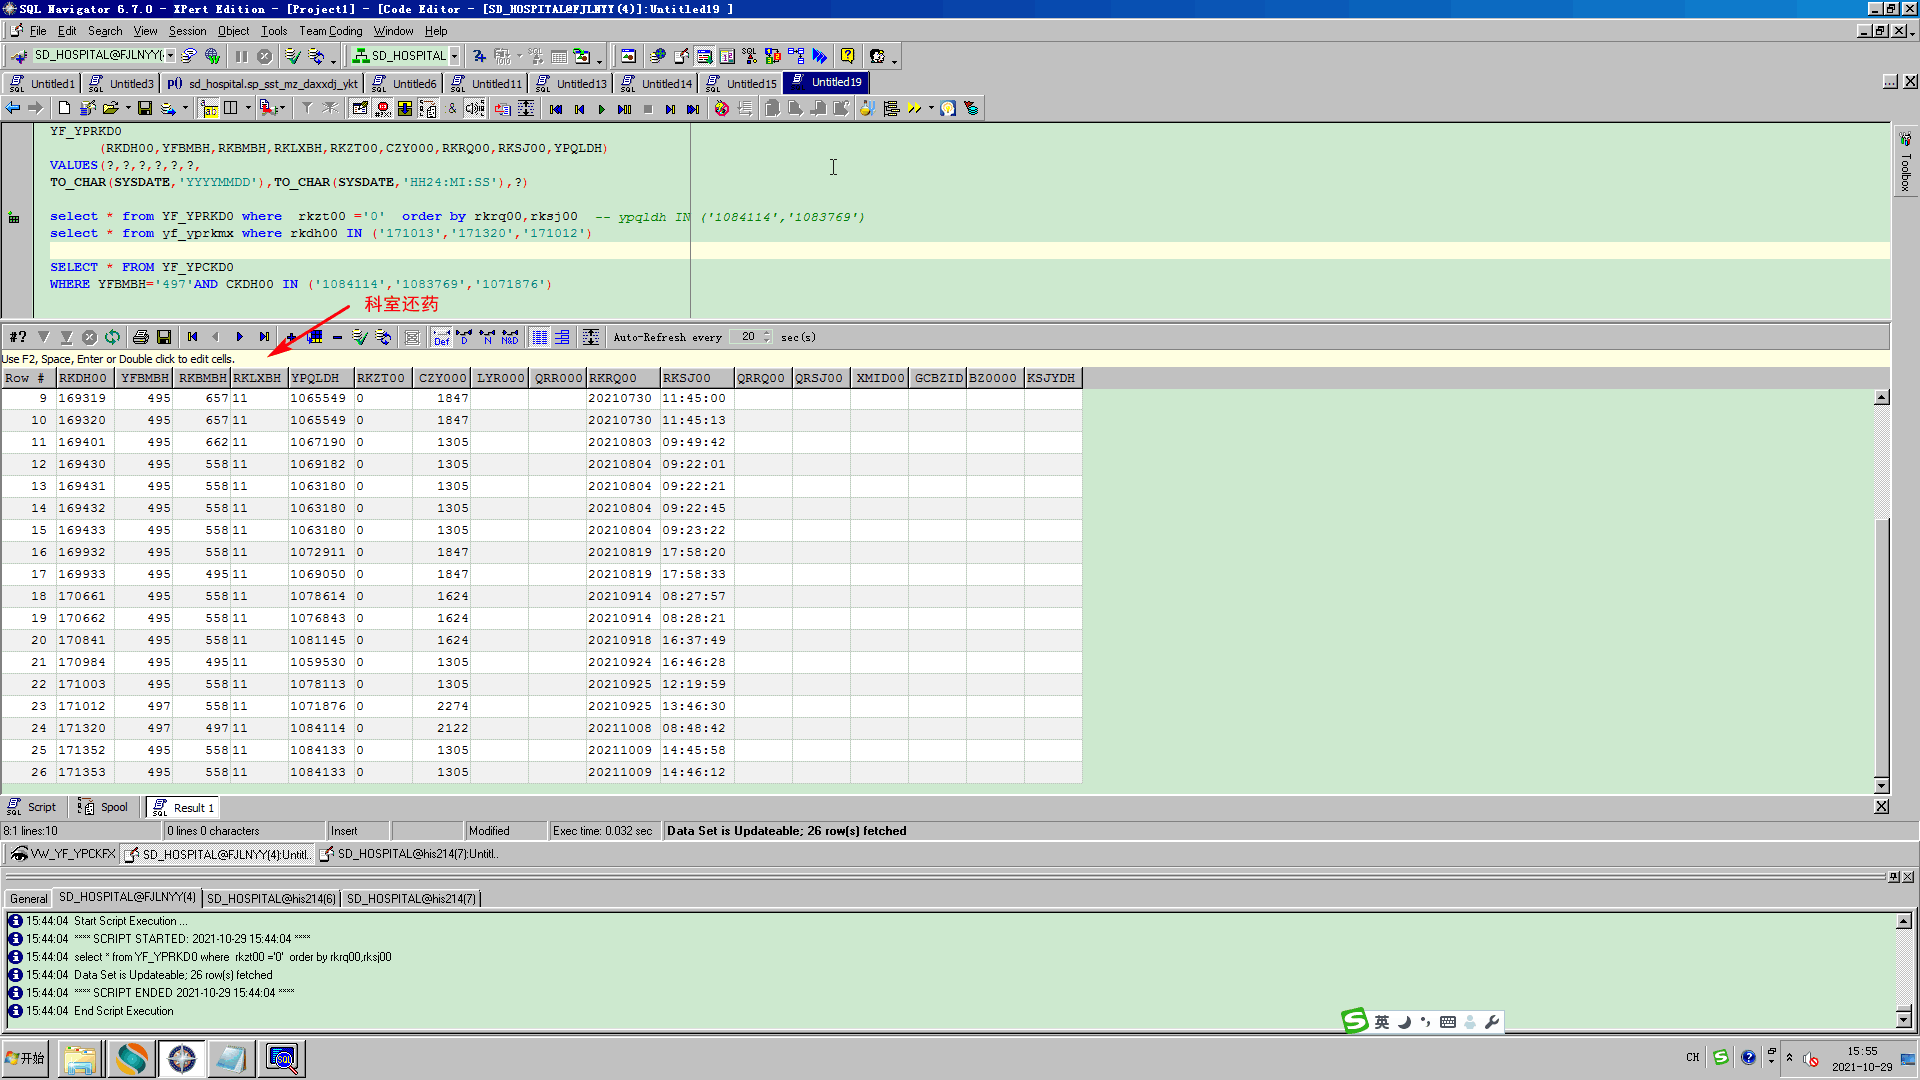Go to the last record in grid
This screenshot has width=1920, height=1080.
pos(264,337)
